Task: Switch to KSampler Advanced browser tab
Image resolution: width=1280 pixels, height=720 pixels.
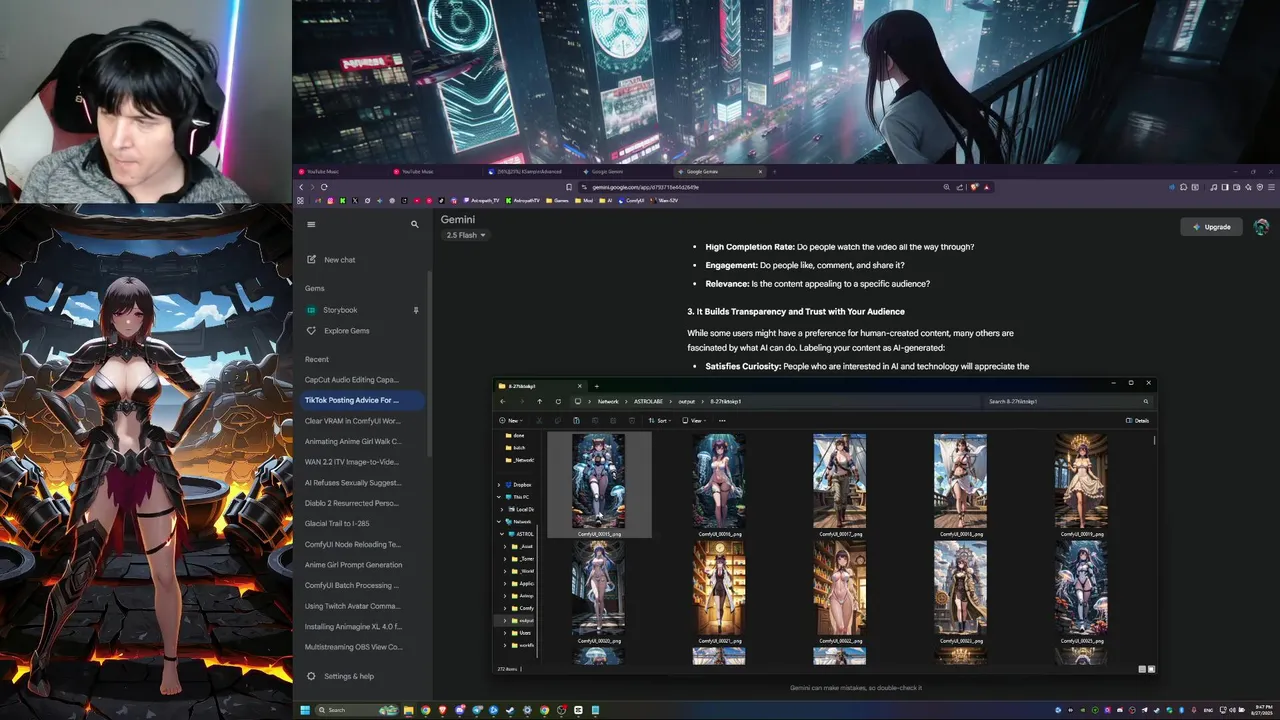Action: click(529, 172)
